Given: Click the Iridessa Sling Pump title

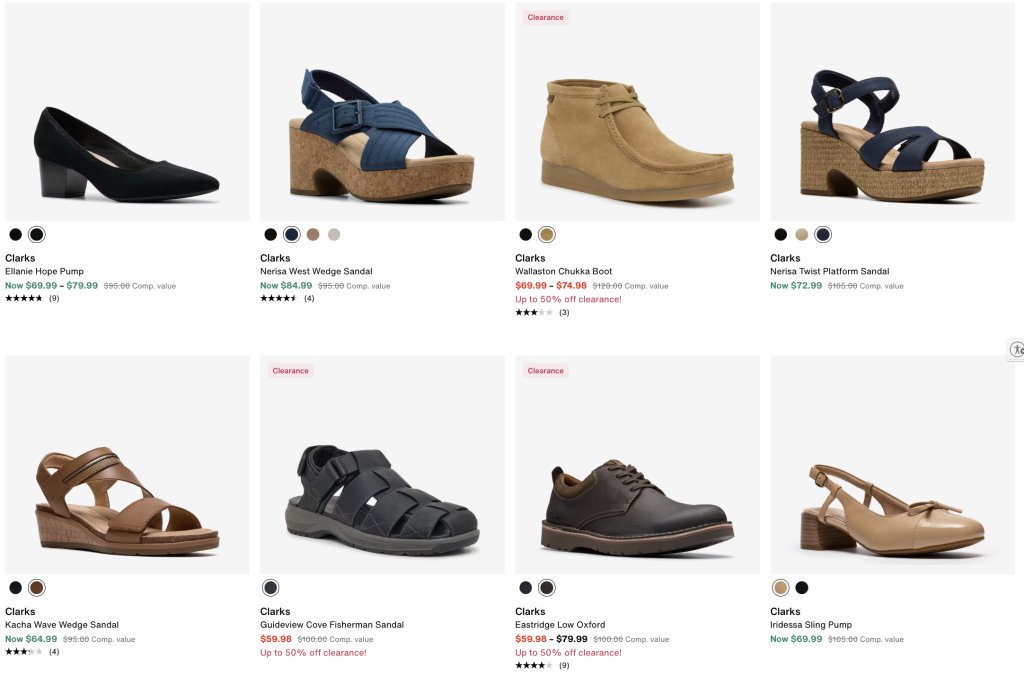Looking at the screenshot, I should pos(810,625).
